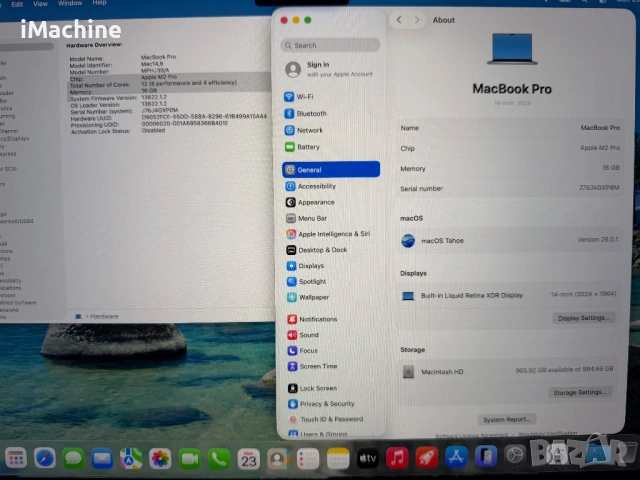Launch Messages from the Dock
The image size is (640, 480).
coord(73,458)
